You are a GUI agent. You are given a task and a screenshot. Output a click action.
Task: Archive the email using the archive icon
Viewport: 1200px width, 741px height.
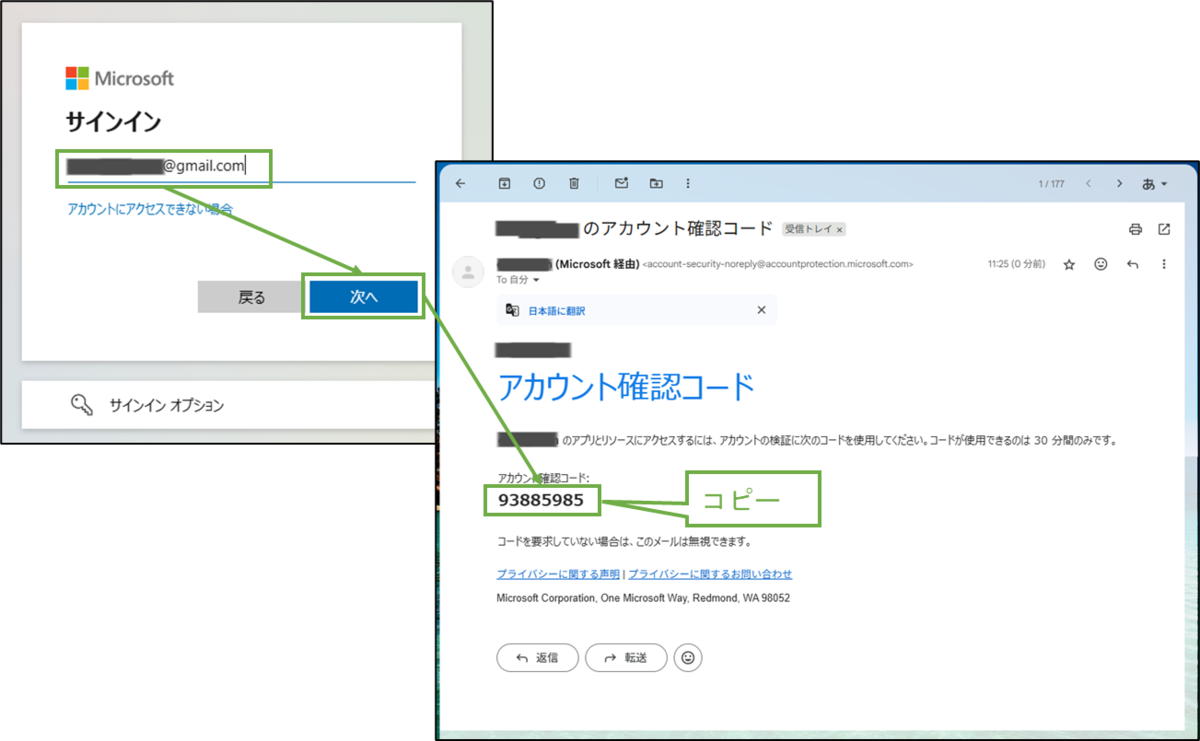point(505,183)
